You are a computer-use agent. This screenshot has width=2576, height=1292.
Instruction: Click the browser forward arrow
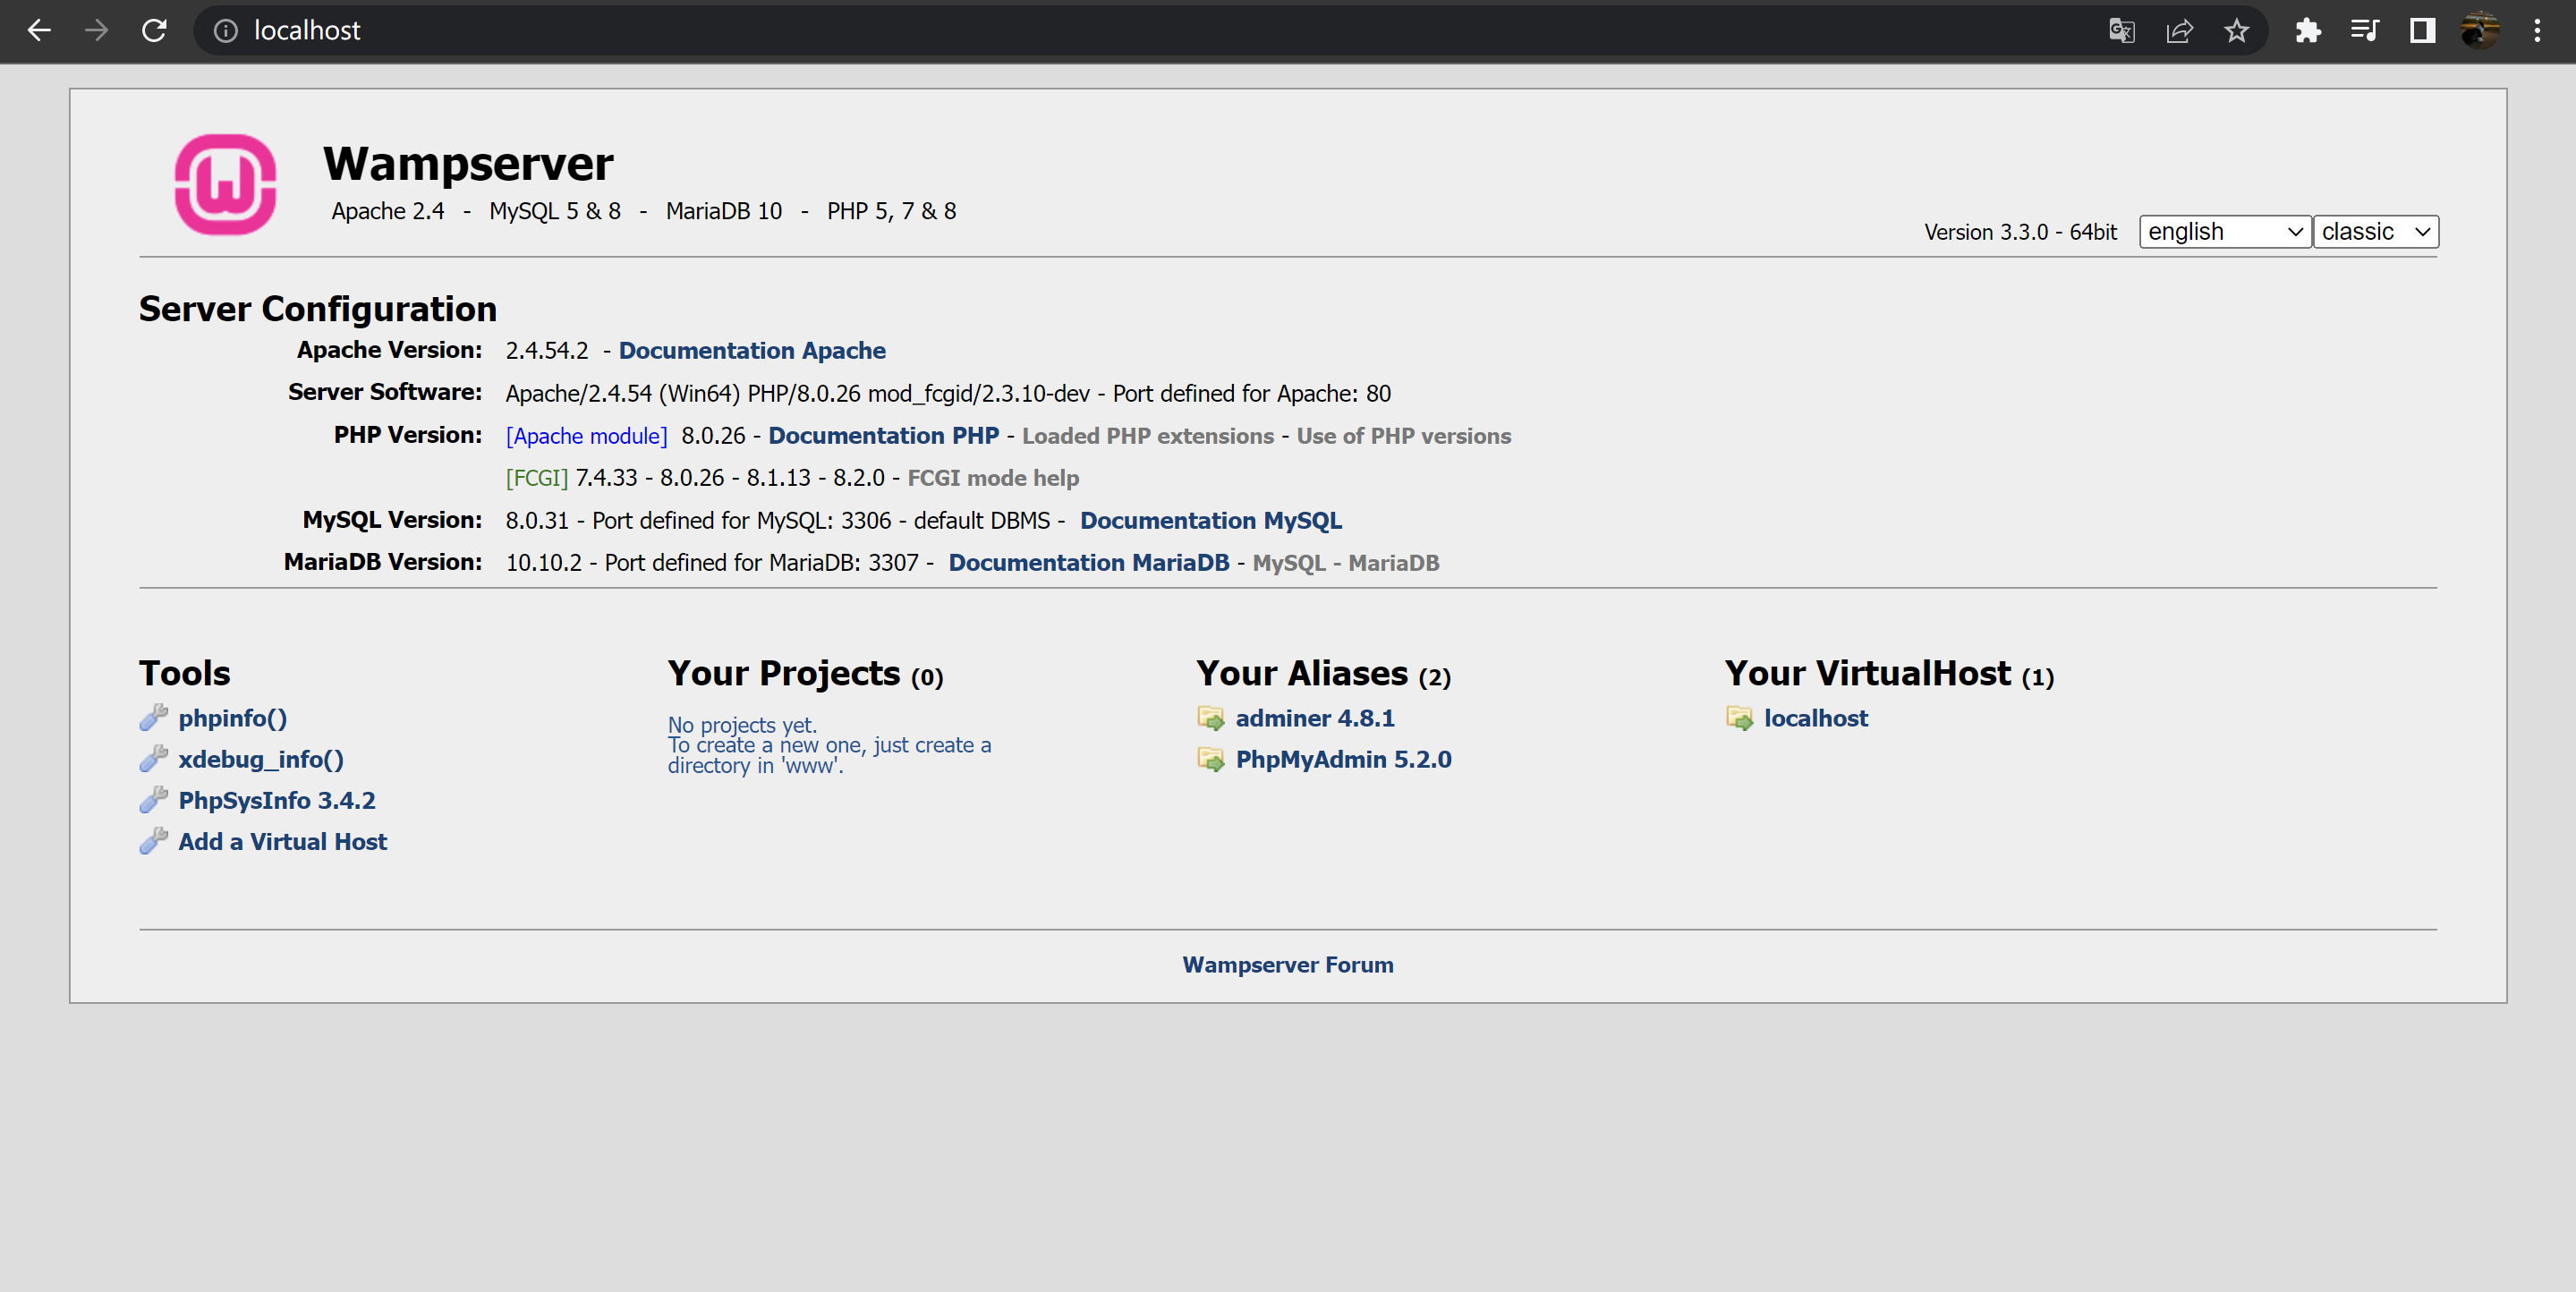click(x=97, y=30)
